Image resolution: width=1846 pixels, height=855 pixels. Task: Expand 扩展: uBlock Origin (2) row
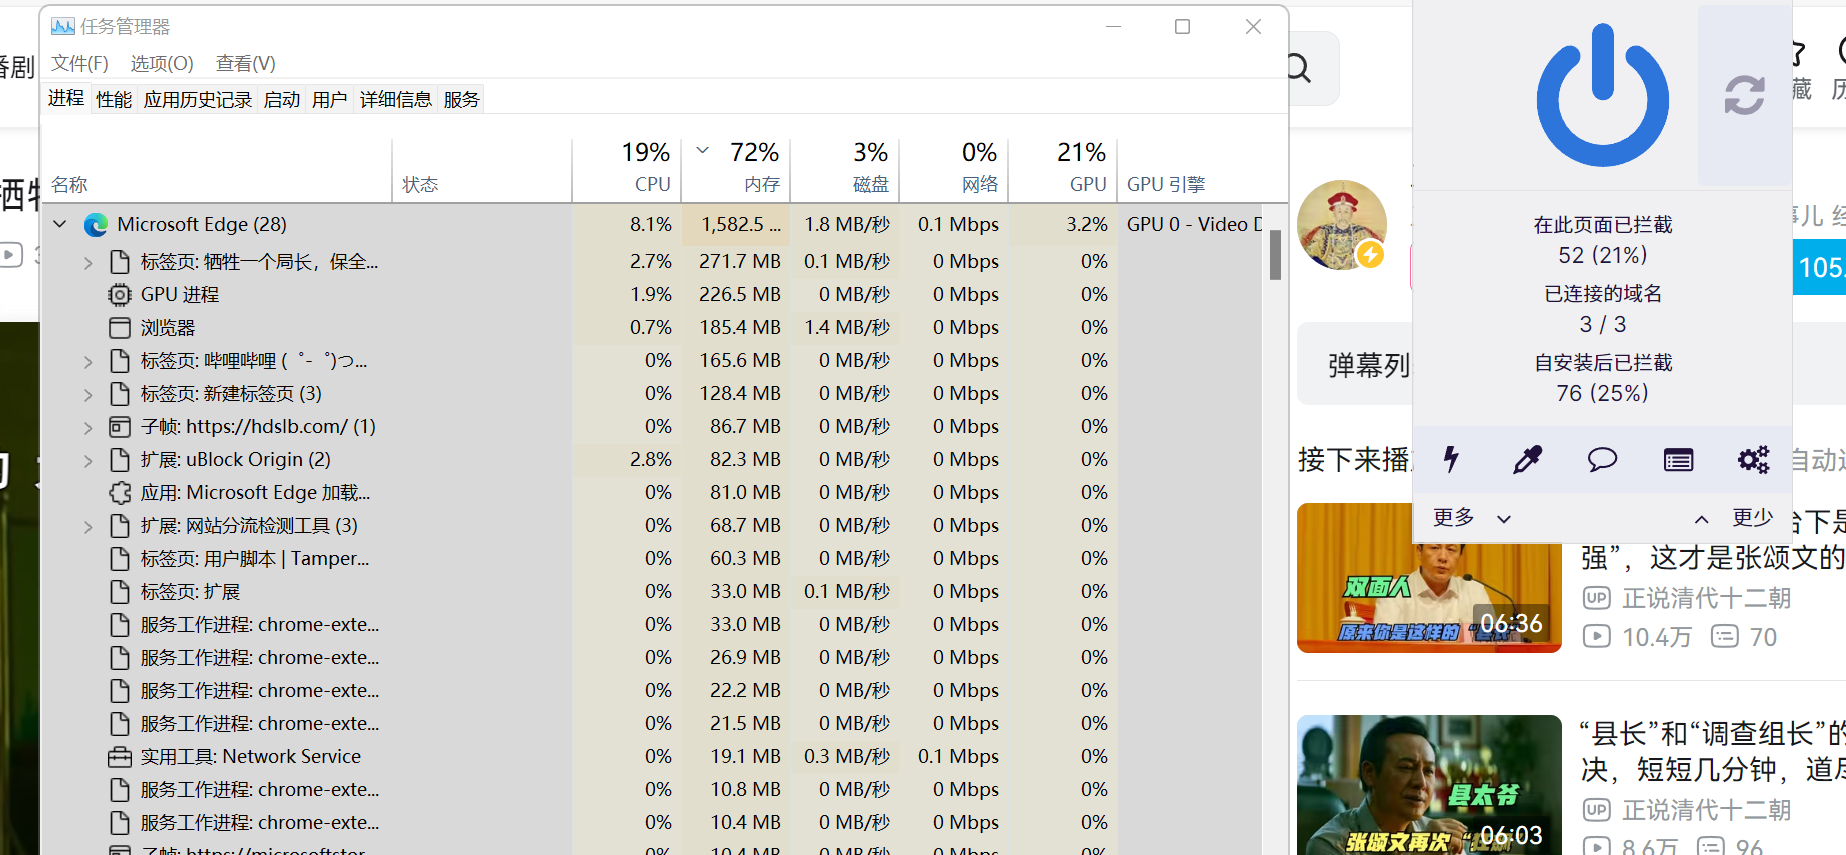click(88, 460)
